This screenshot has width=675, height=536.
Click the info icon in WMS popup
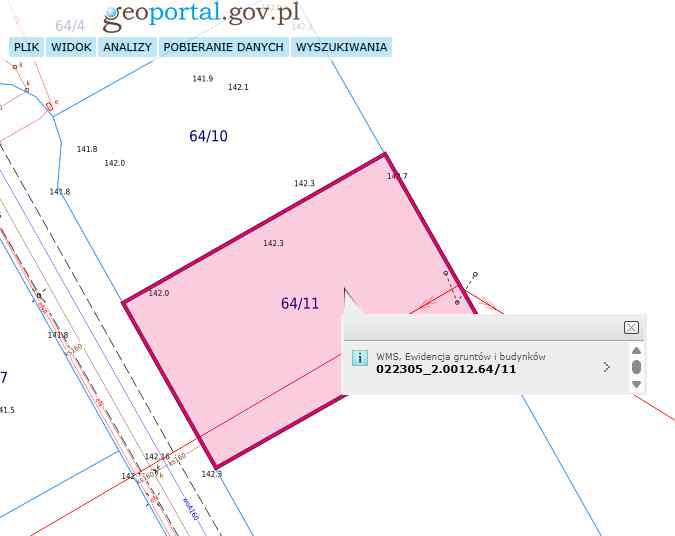(361, 359)
